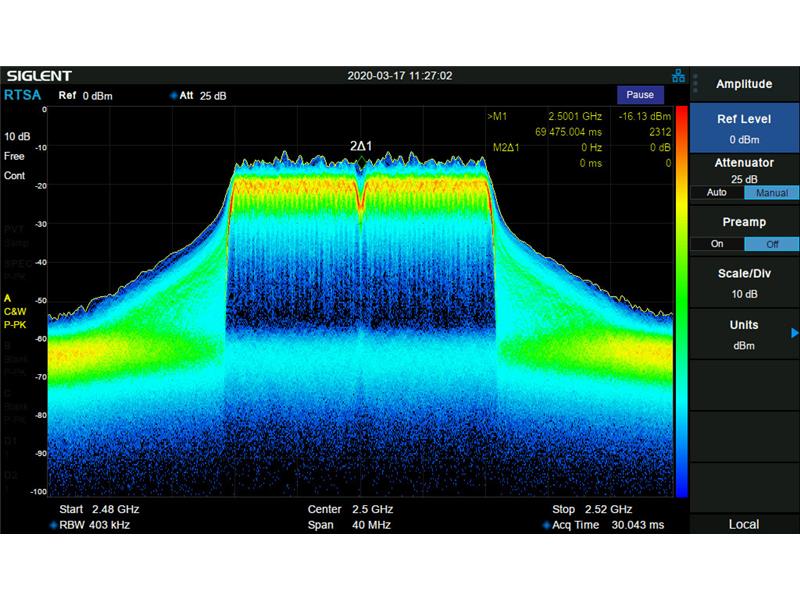Select the trace A indicator
800x600 pixels.
7,298
